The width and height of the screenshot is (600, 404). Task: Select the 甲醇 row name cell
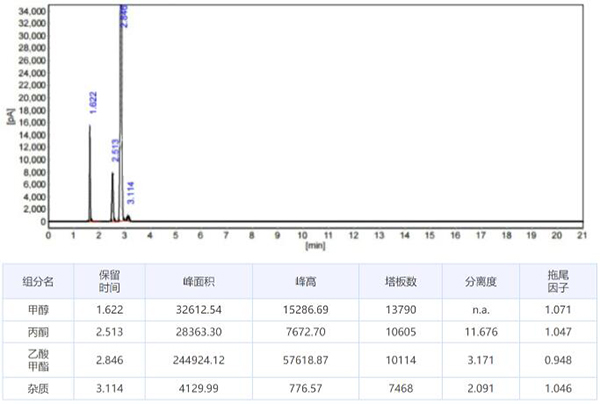(39, 312)
